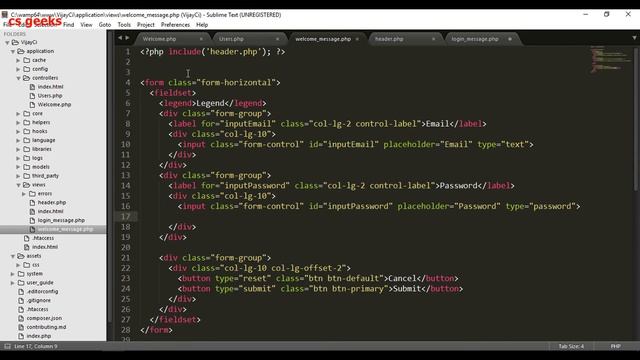Screen dimensions: 640x360
Task: Expand the css folder
Action: pos(18,265)
